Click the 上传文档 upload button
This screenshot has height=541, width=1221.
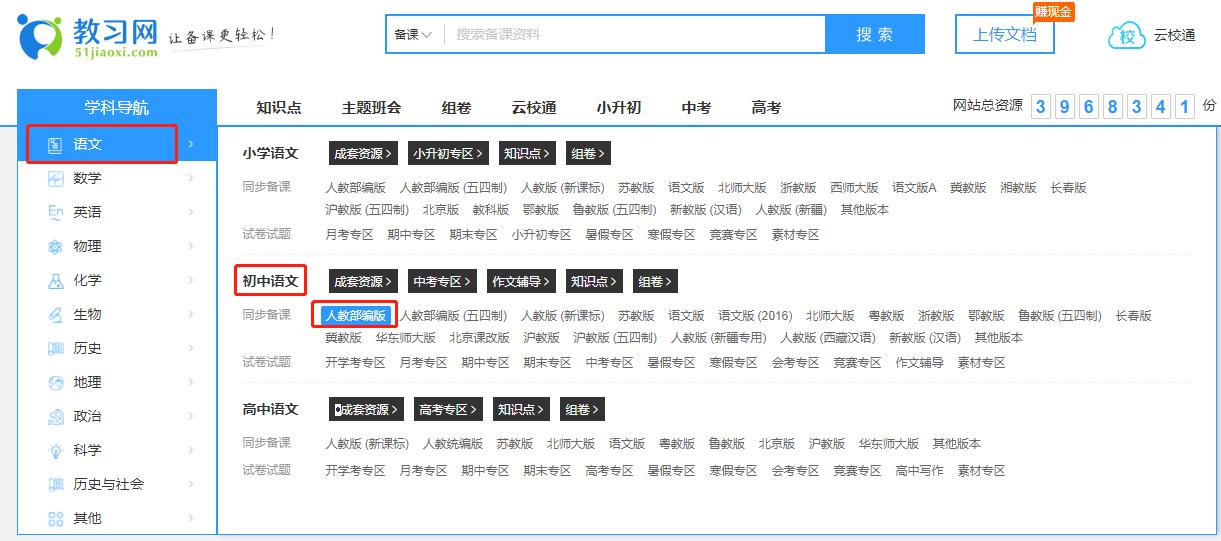click(x=1005, y=35)
